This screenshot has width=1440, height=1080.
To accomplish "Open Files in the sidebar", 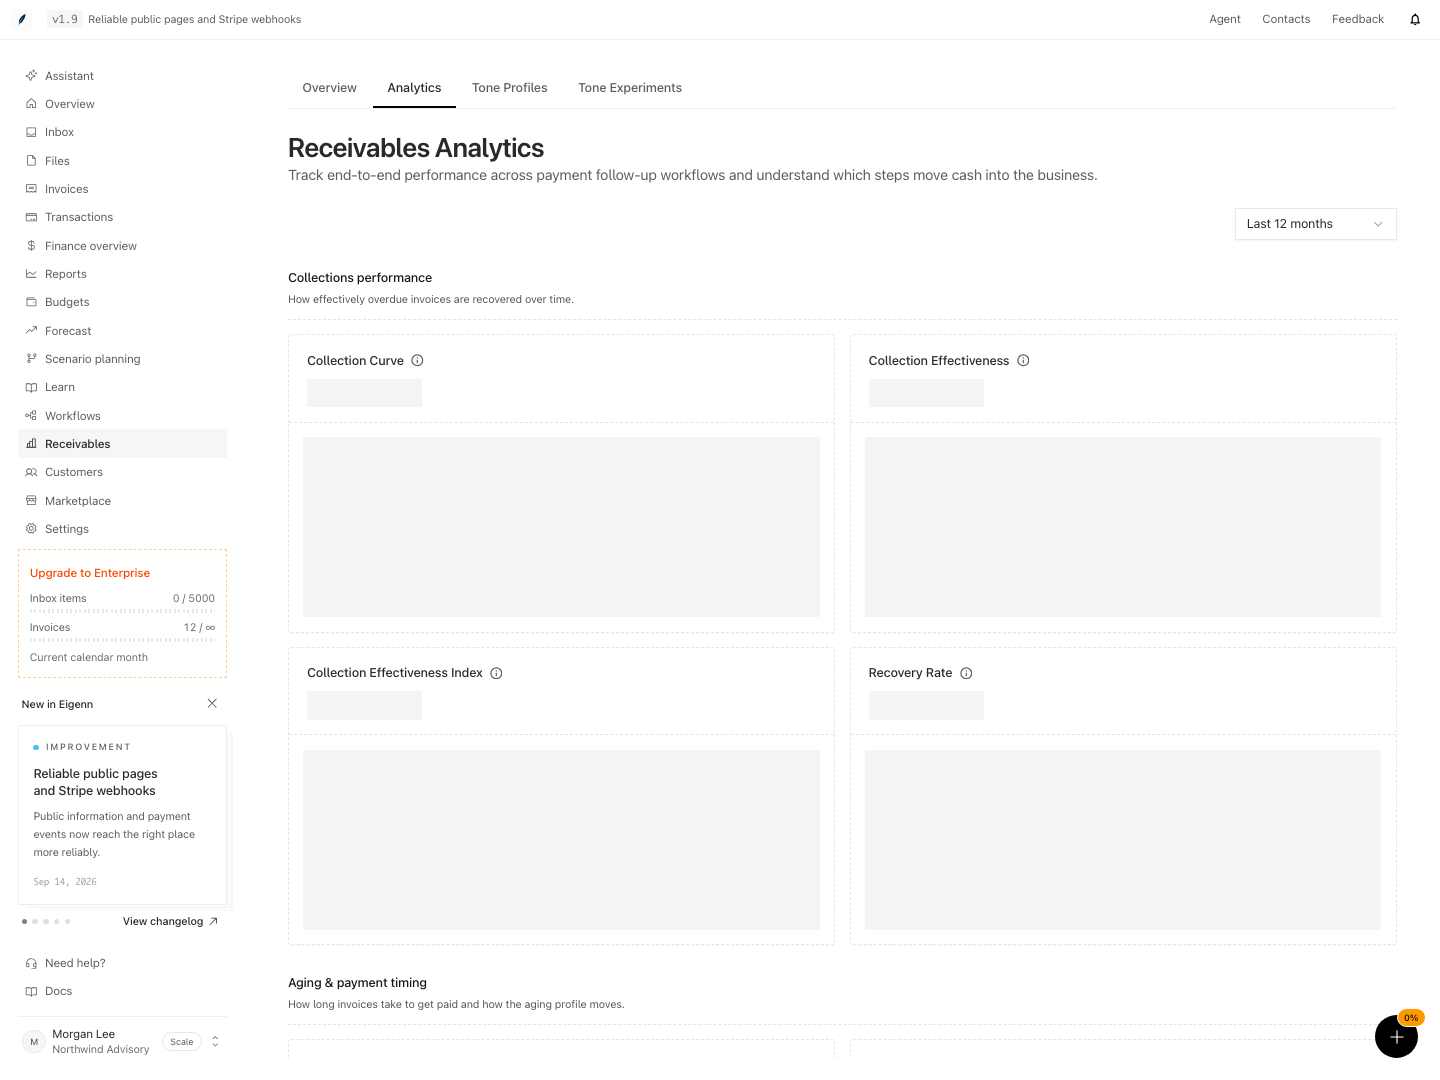I will click(x=122, y=161).
